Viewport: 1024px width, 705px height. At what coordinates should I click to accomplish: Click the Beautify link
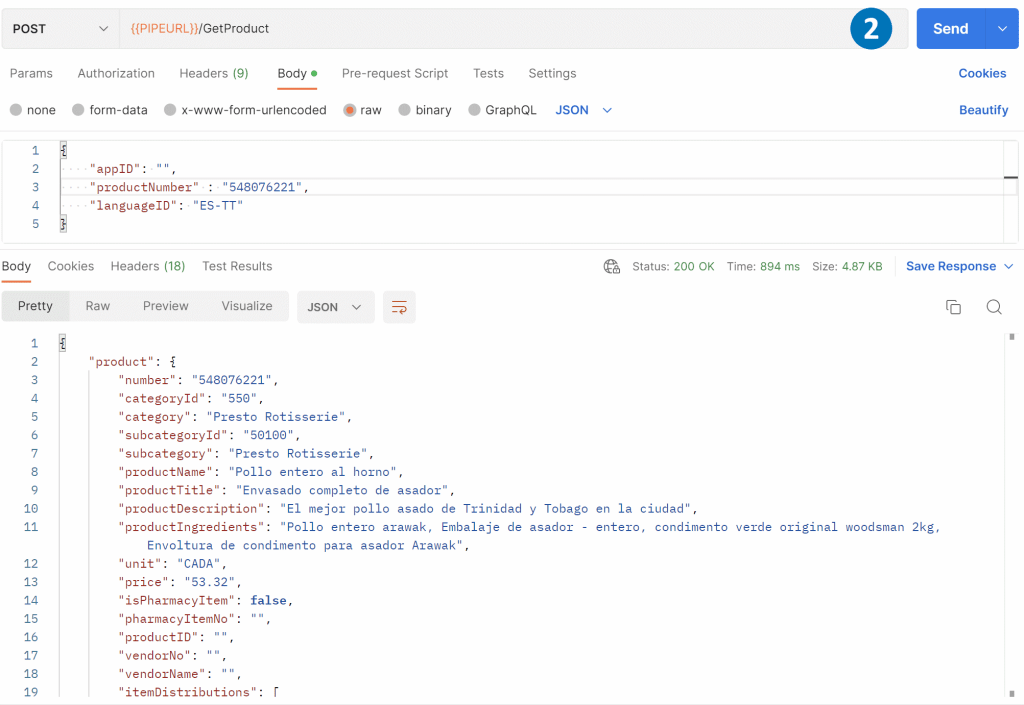[983, 110]
